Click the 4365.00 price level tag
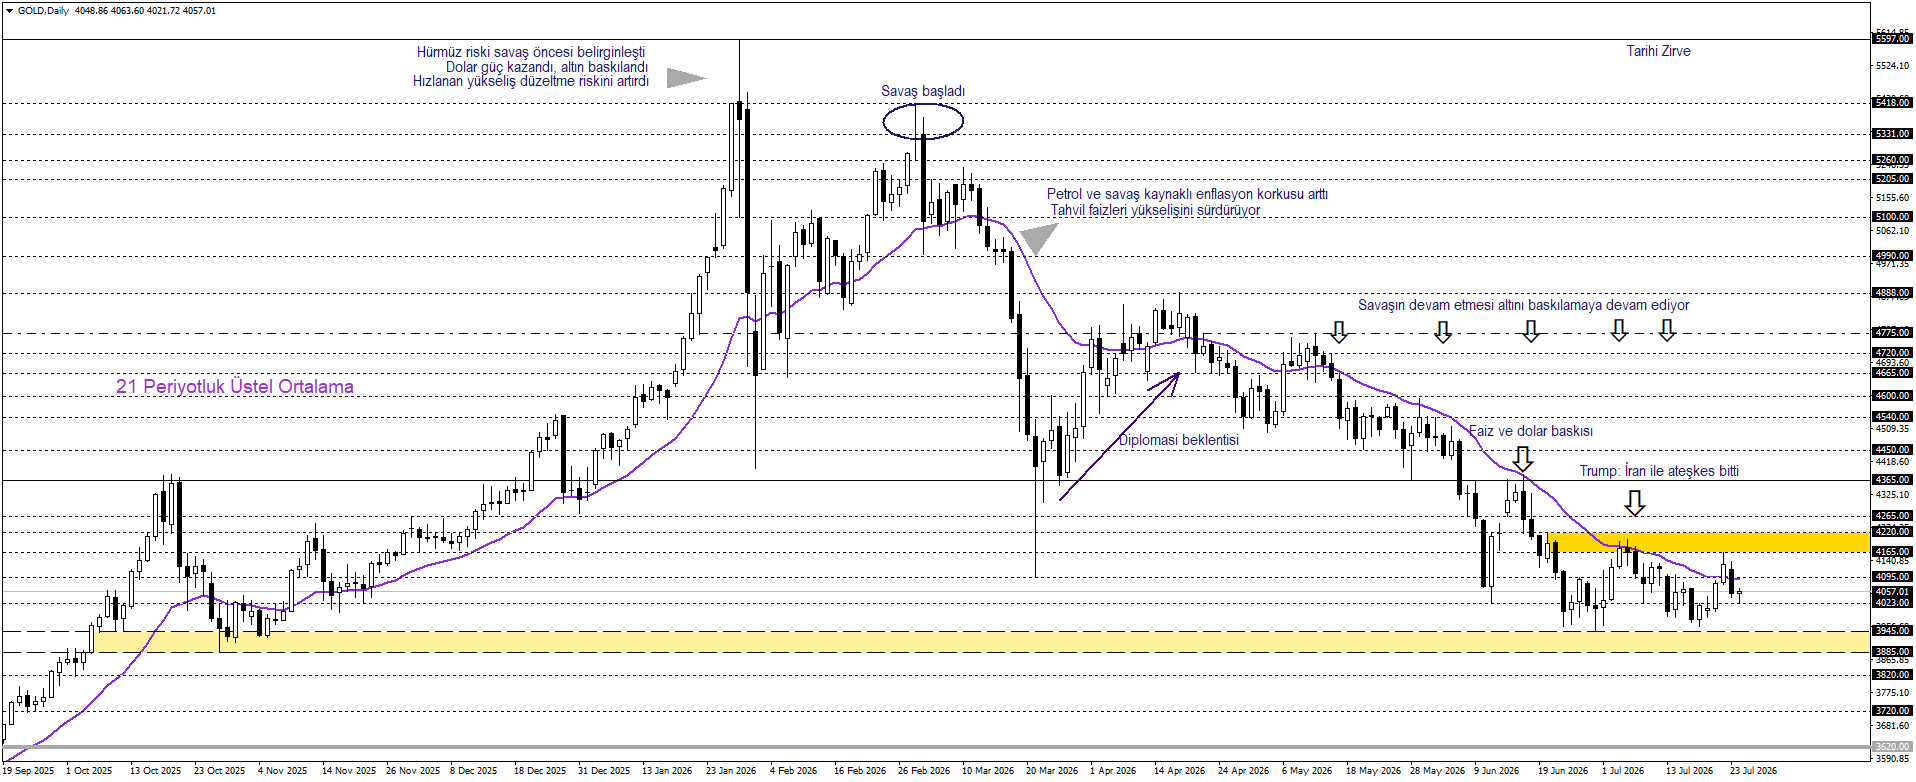Viewport: 1916px width, 782px height. coord(1892,480)
